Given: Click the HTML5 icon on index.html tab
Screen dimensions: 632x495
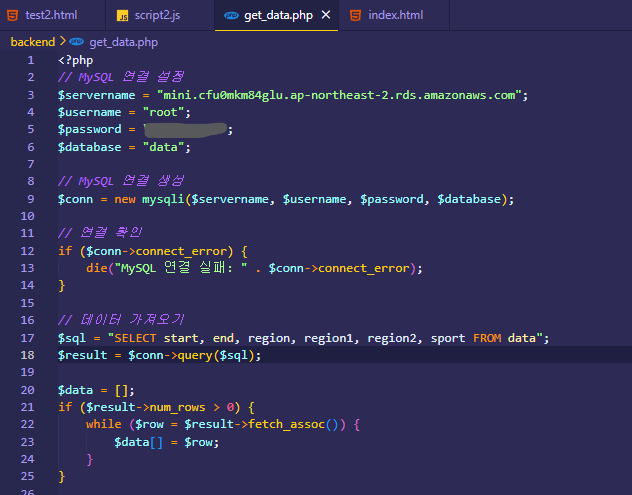Looking at the screenshot, I should pos(356,15).
